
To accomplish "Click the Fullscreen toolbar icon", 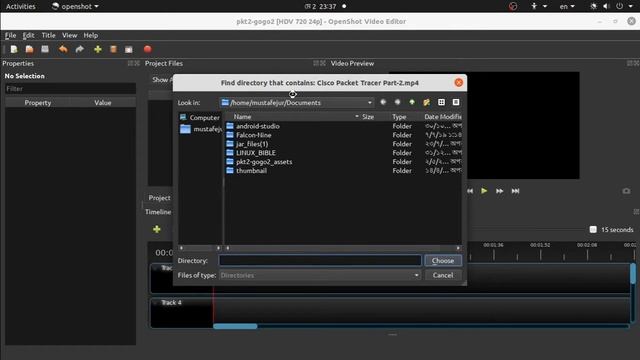I will tap(129, 49).
